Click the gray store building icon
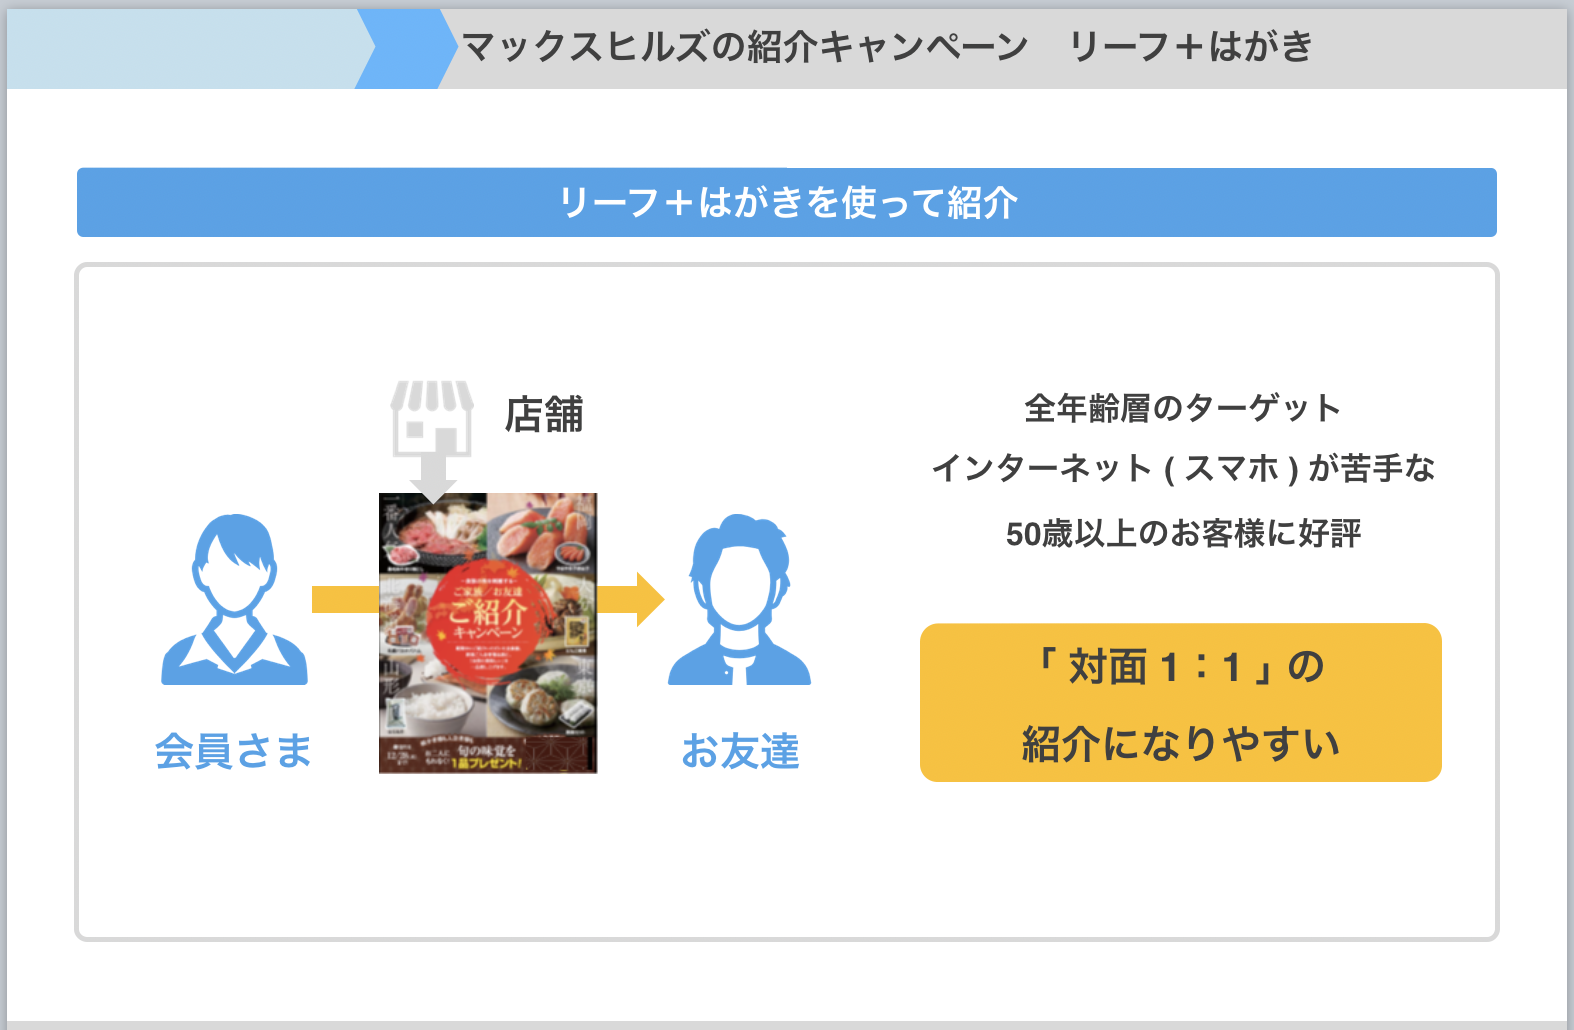This screenshot has height=1030, width=1574. pyautogui.click(x=432, y=418)
